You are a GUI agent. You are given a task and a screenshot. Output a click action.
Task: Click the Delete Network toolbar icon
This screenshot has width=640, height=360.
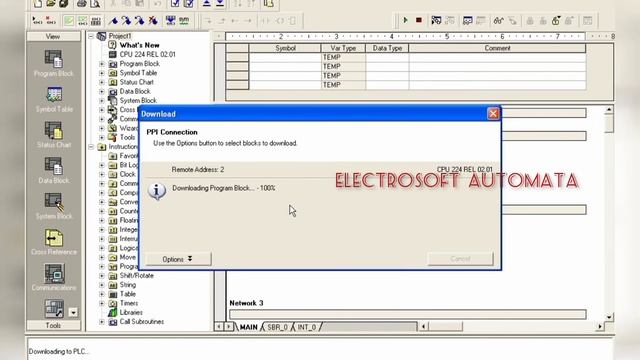pos(50,20)
